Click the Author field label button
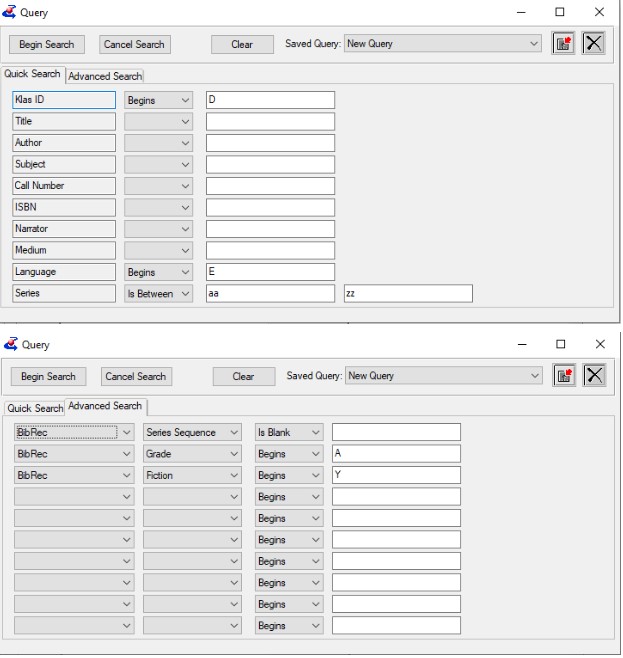Image resolution: width=623 pixels, height=658 pixels. pyautogui.click(x=65, y=143)
